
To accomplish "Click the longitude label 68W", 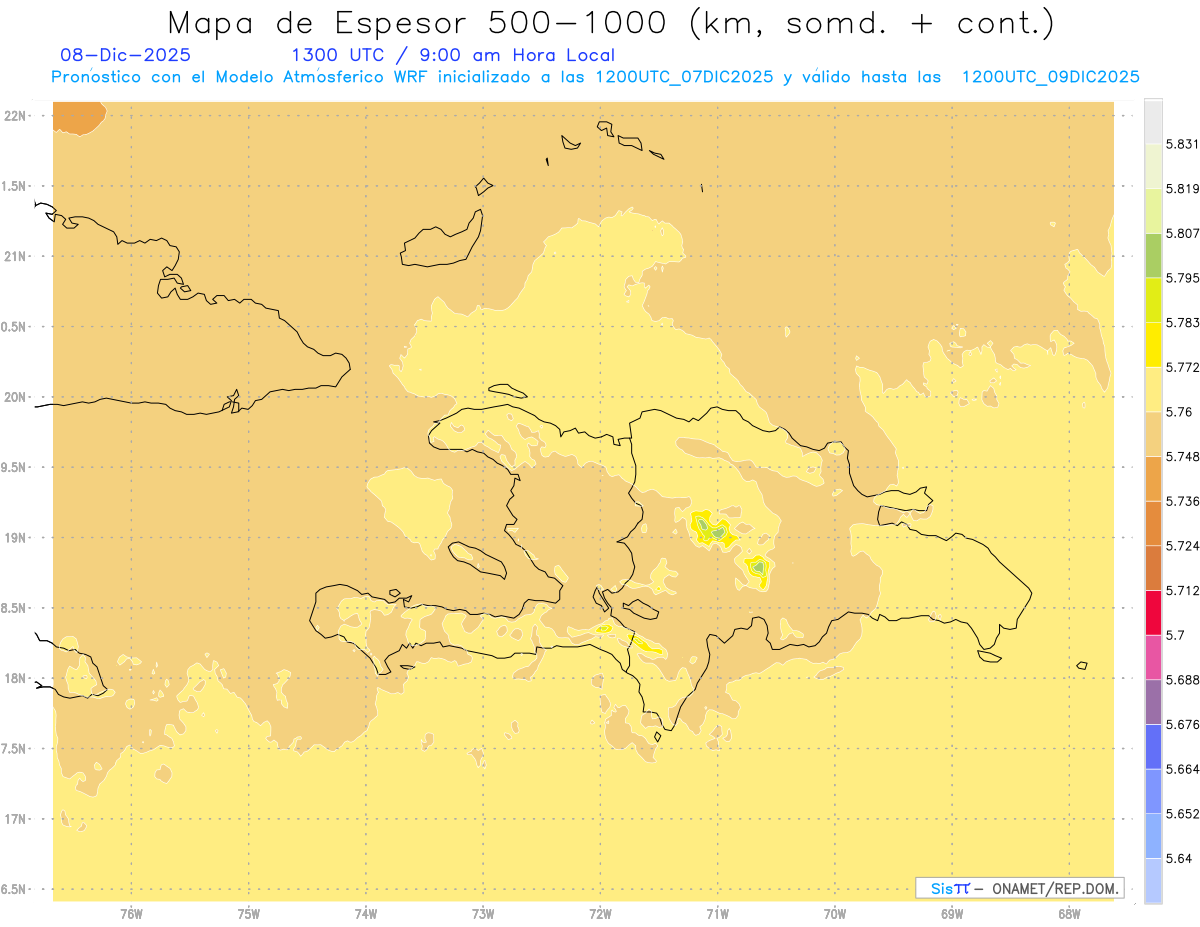I will tap(1069, 914).
